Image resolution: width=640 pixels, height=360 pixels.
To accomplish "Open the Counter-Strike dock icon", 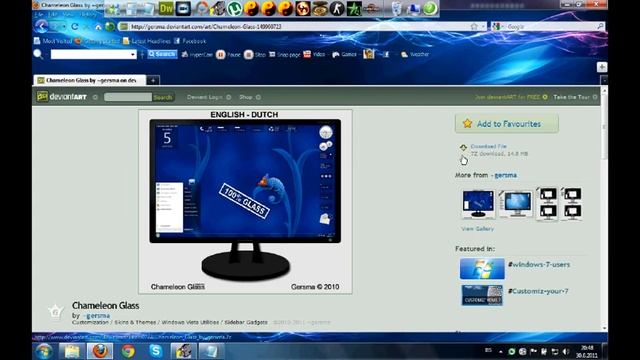I will (337, 9).
